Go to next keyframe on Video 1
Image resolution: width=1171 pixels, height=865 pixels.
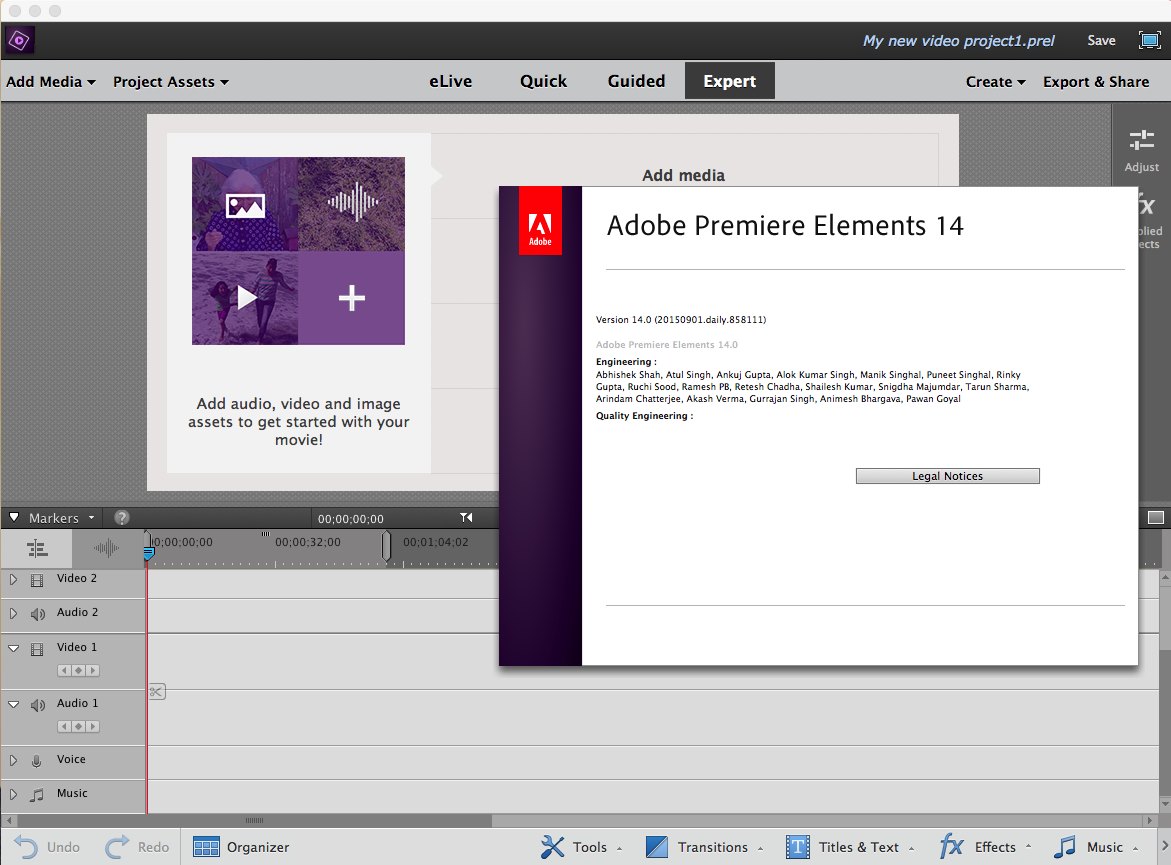pyautogui.click(x=93, y=671)
